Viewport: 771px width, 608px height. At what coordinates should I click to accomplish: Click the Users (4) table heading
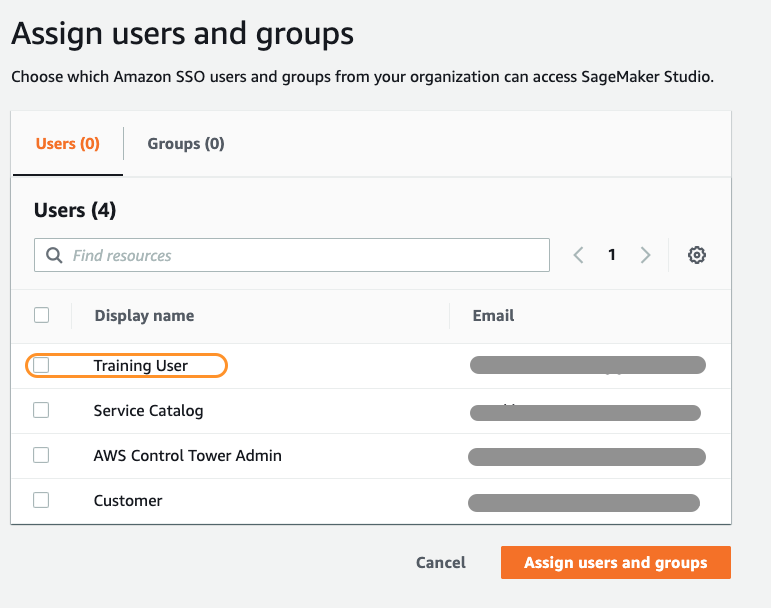[75, 210]
